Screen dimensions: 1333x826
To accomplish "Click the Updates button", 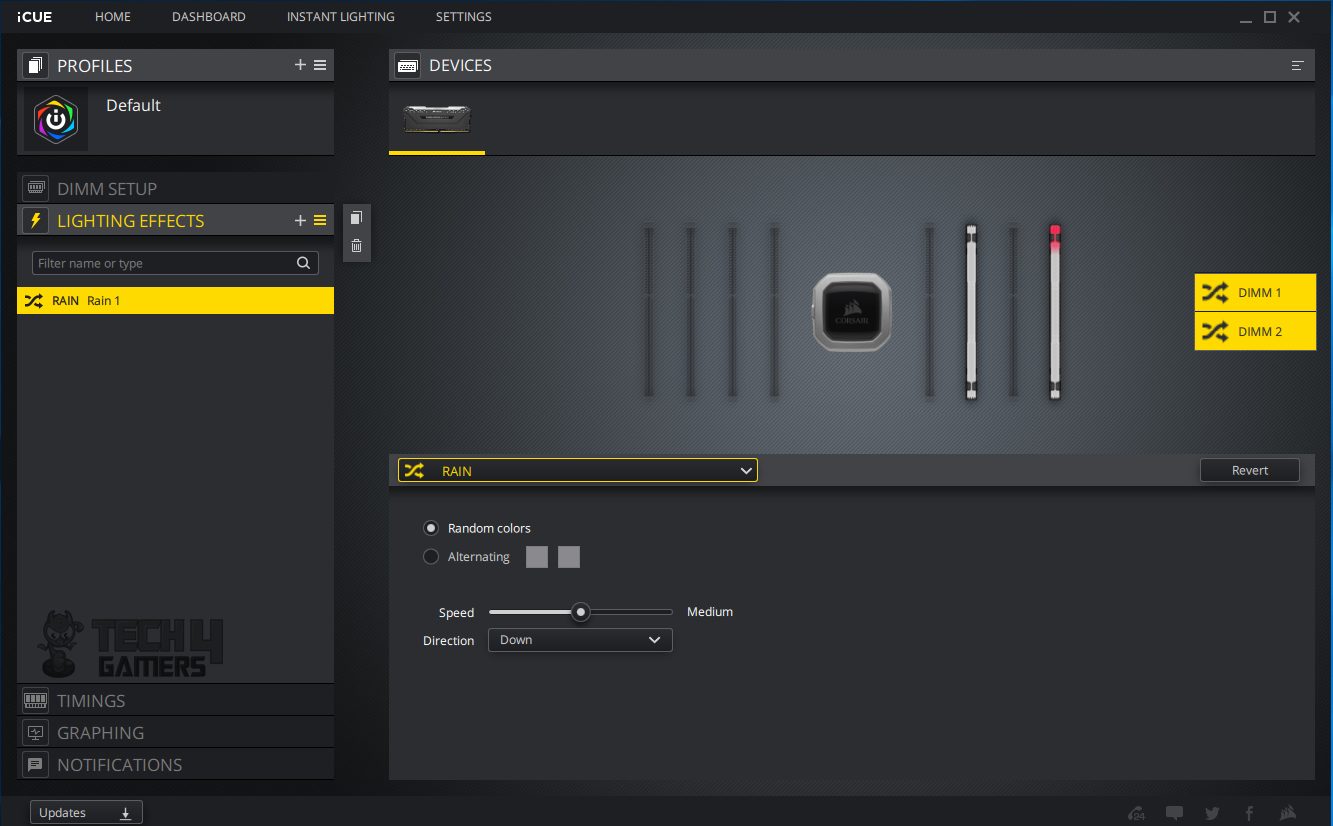I will (86, 813).
